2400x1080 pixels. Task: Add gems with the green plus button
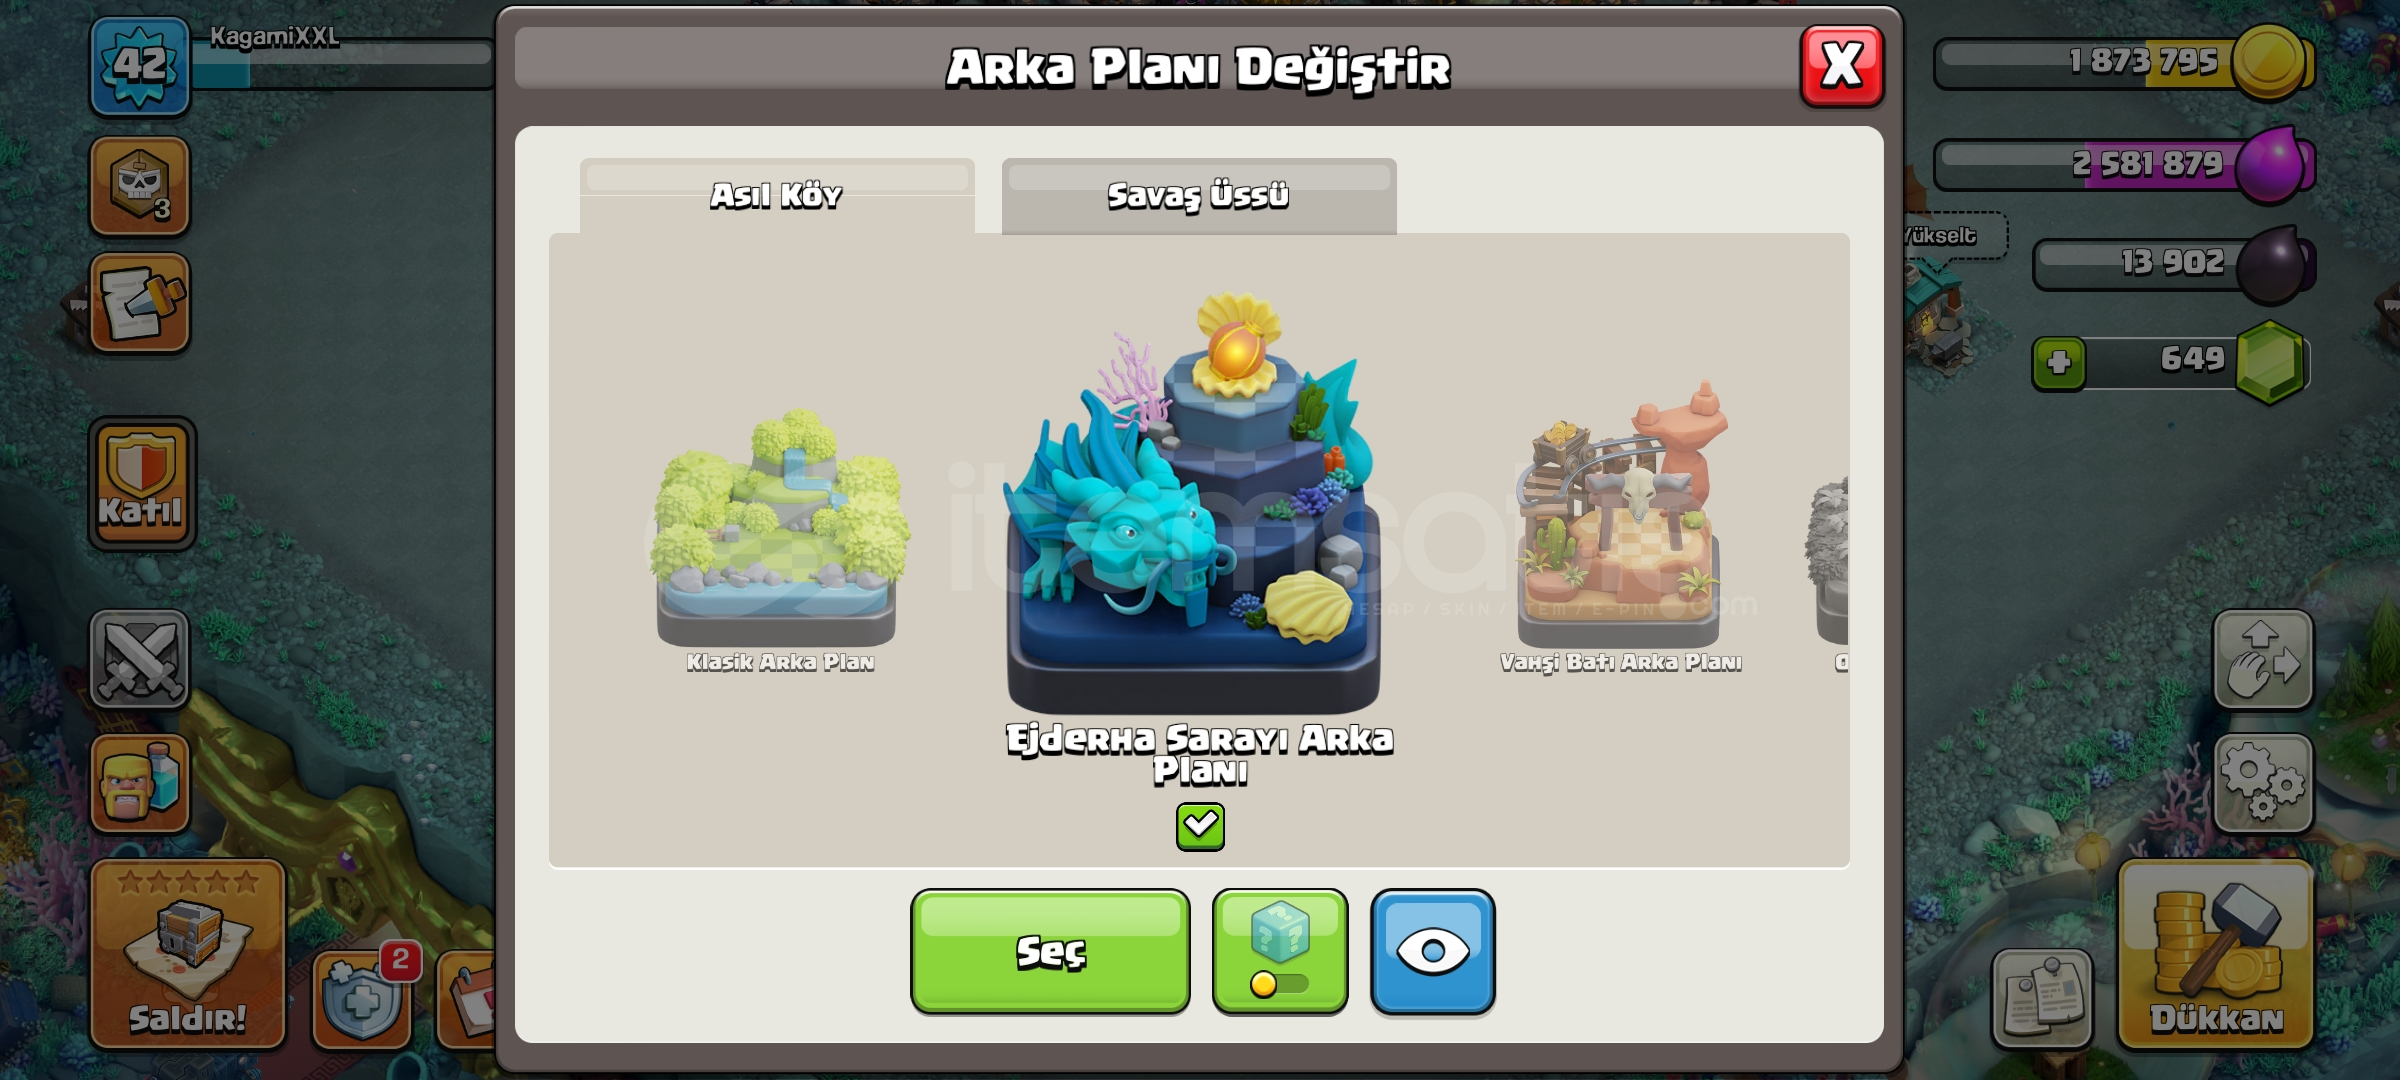[2059, 362]
